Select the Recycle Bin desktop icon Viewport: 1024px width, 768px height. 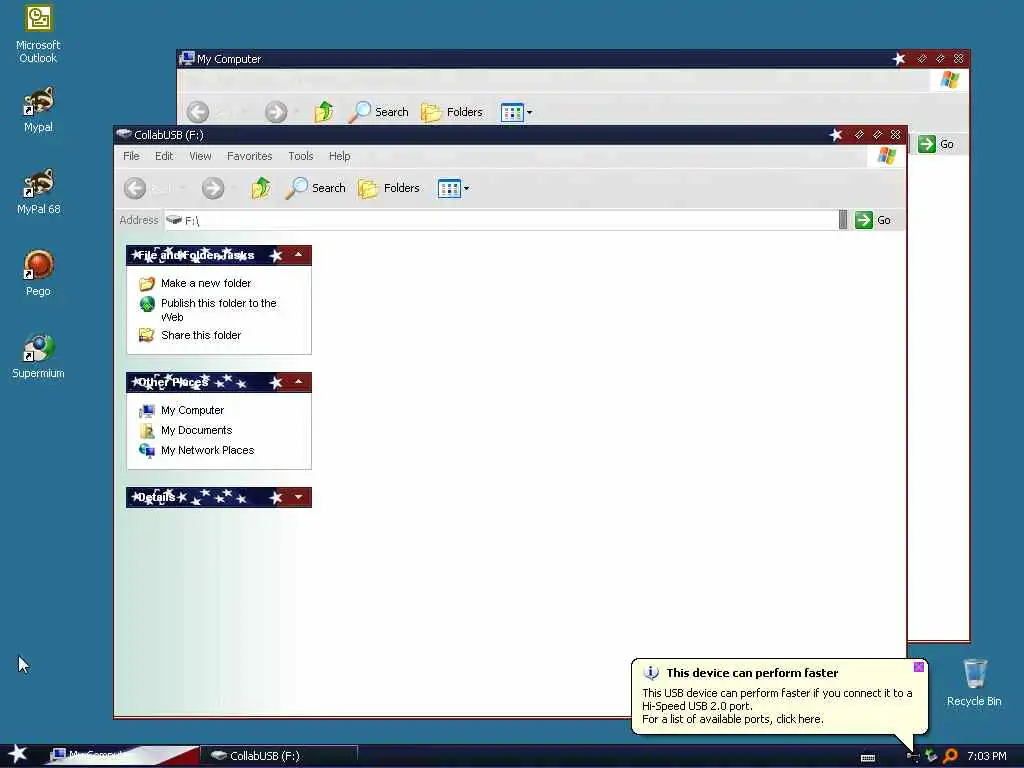(974, 682)
